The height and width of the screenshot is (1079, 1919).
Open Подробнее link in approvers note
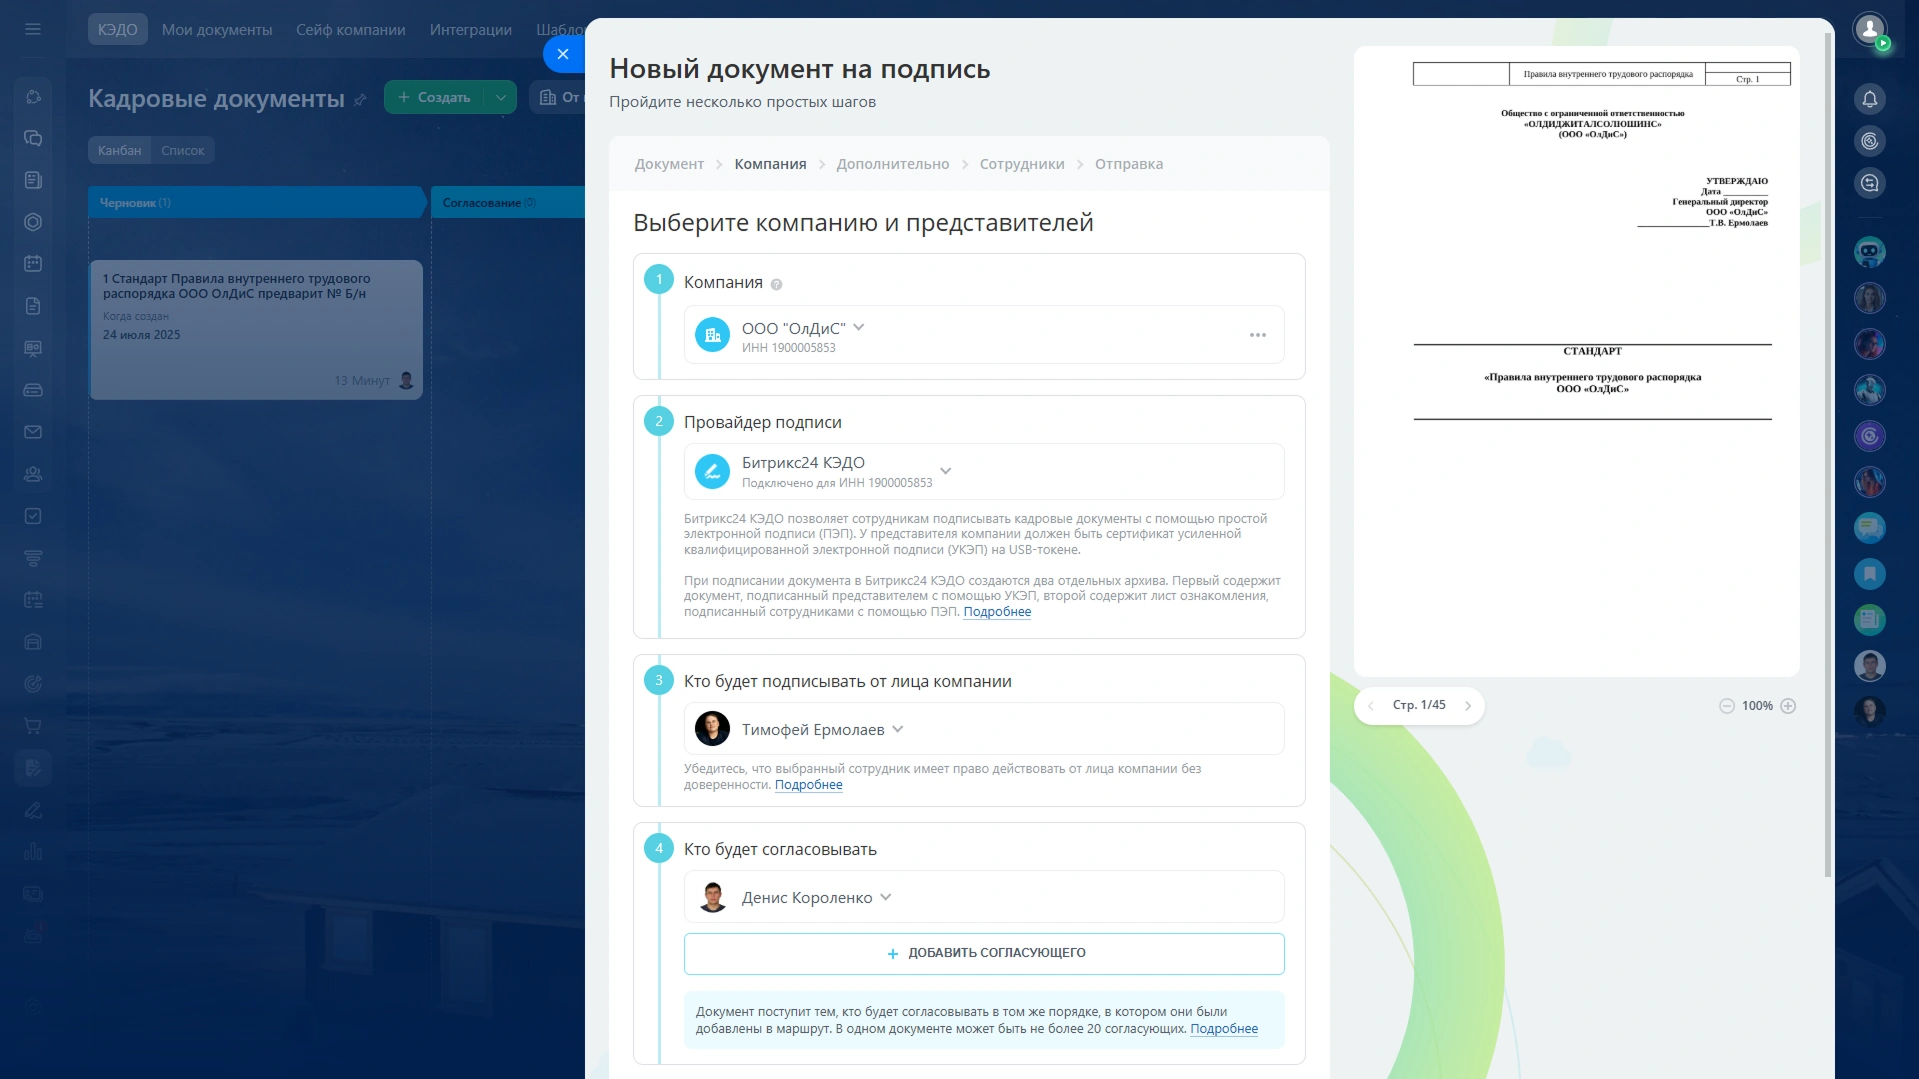[x=1223, y=1029]
